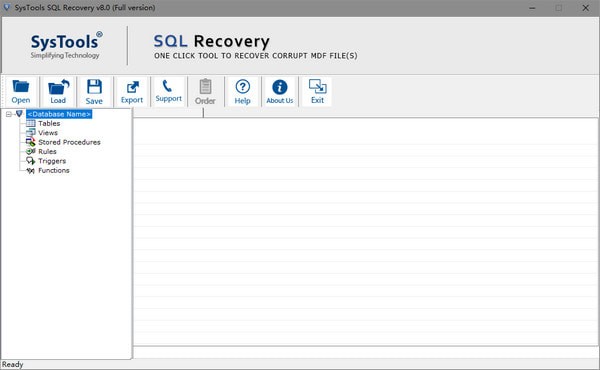Select Rules in the database tree
Image resolution: width=600 pixels, height=370 pixels.
[47, 152]
